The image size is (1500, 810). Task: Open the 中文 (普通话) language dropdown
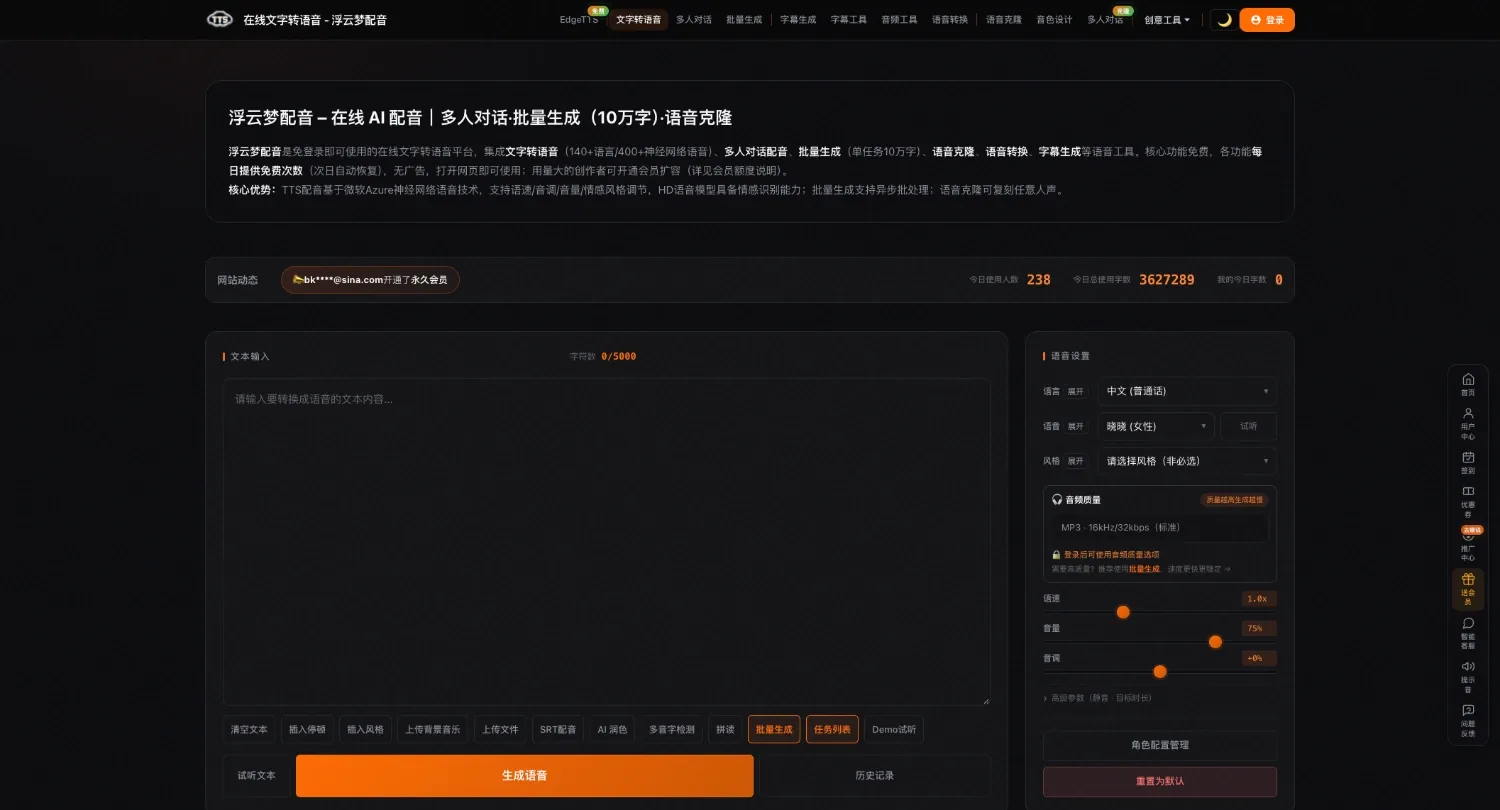point(1187,391)
